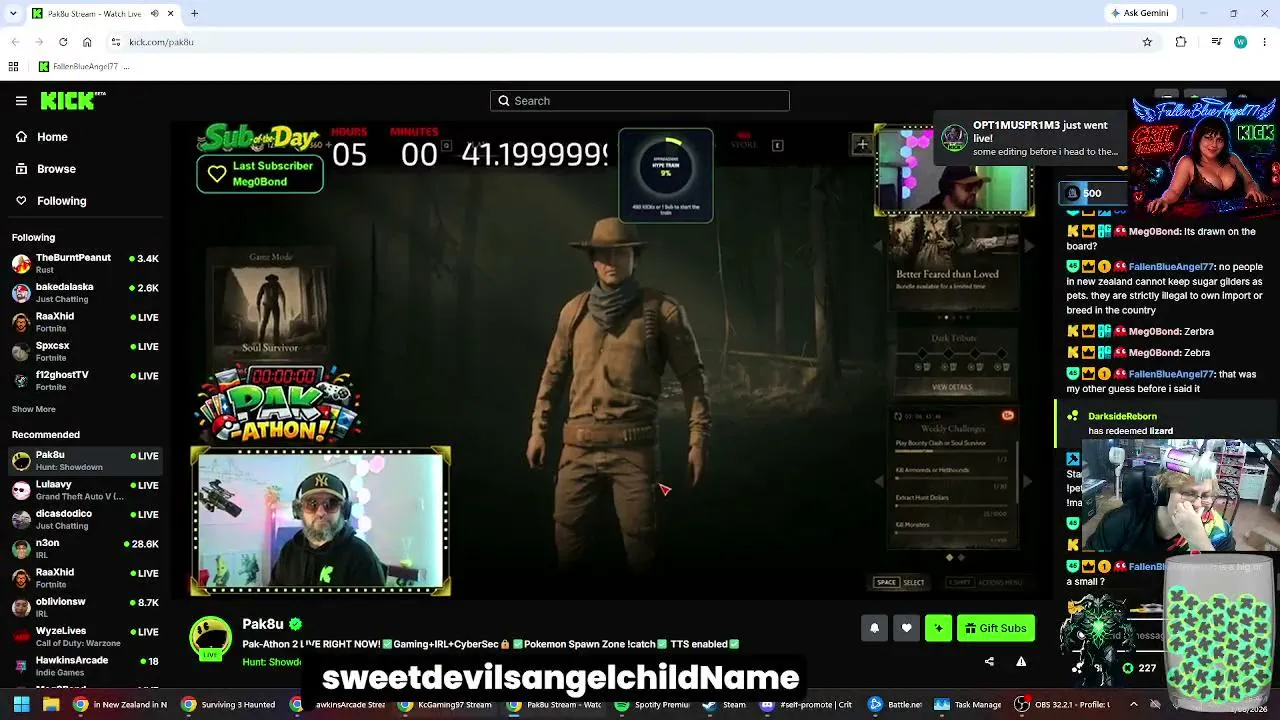Toggle notification bell for Pak8u
Image resolution: width=1280 pixels, height=720 pixels.
(x=874, y=628)
